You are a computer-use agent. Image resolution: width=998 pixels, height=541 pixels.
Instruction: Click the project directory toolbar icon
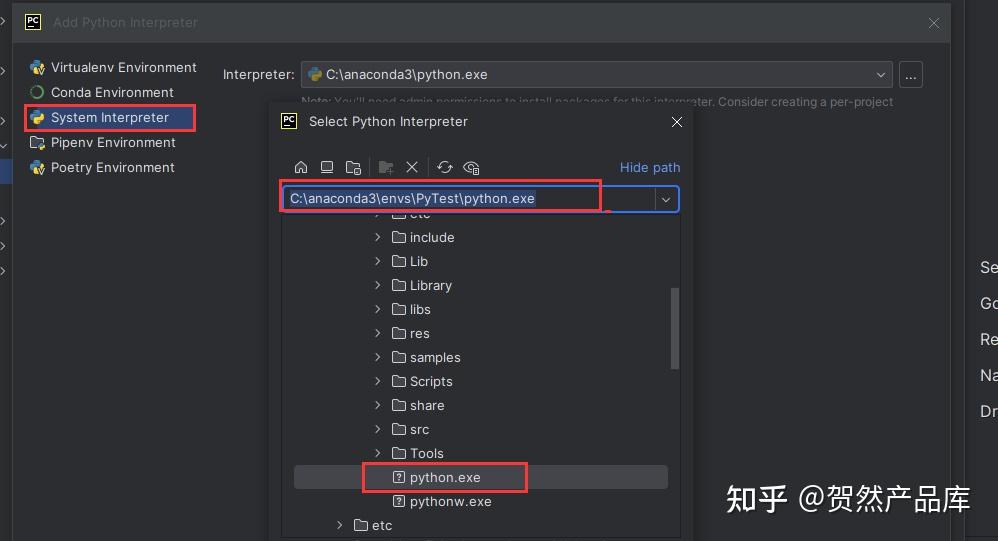tap(353, 167)
